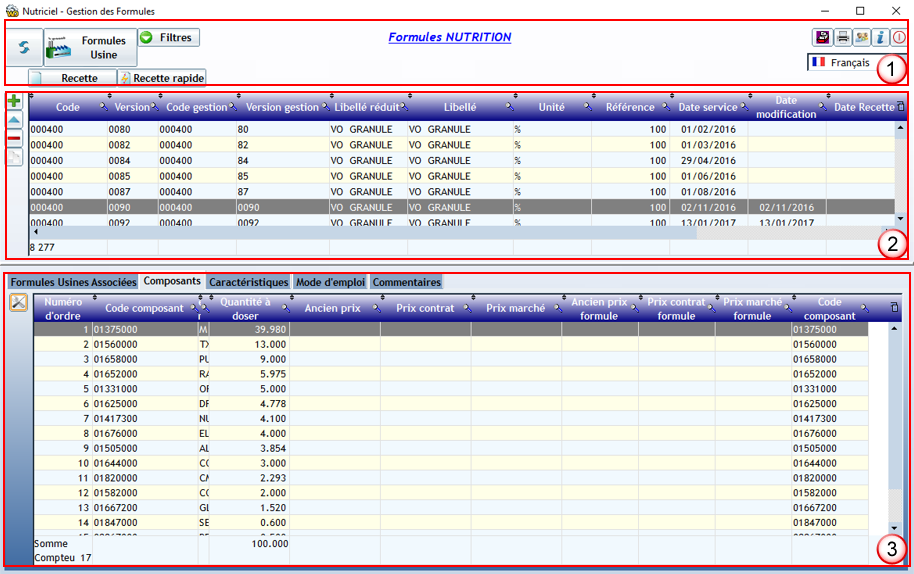Select formula row version 0085
Viewport: 914px width, 574px height.
pyautogui.click(x=462, y=177)
